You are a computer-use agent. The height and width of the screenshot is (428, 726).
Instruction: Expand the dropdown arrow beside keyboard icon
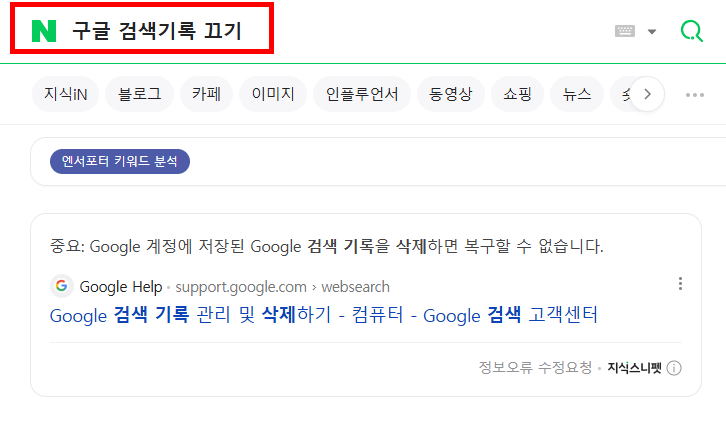click(652, 31)
